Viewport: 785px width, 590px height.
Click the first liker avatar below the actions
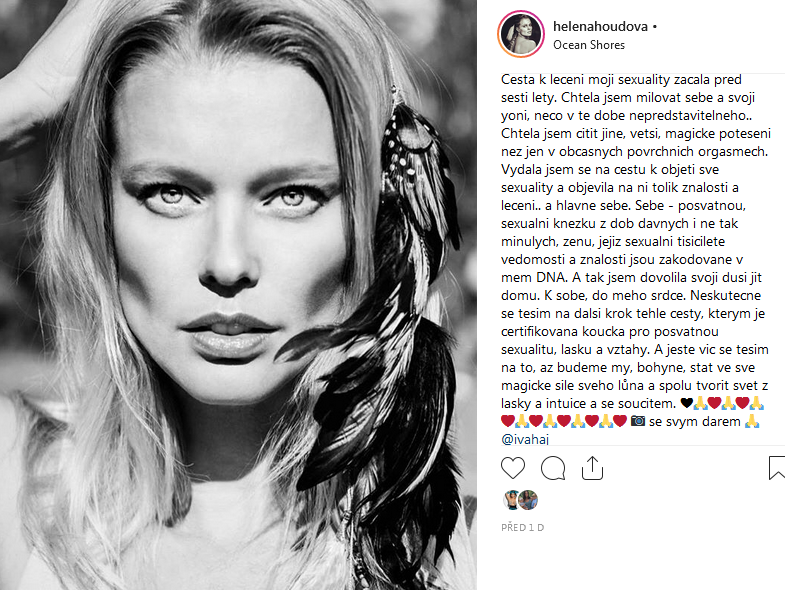pos(510,500)
